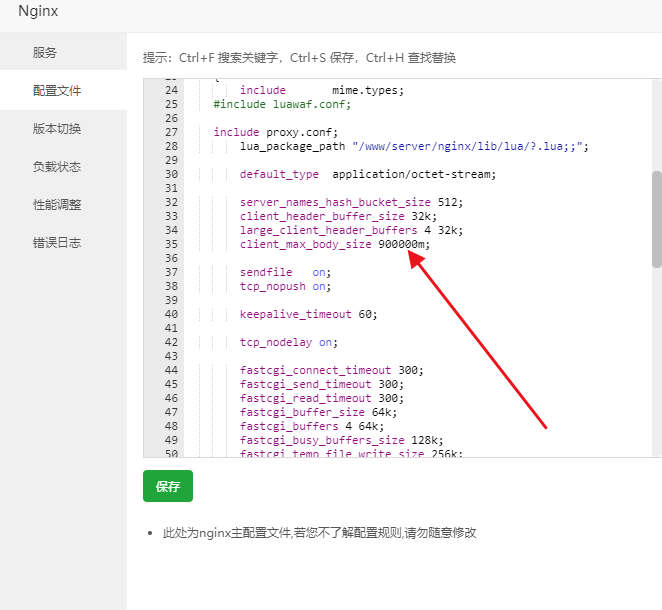662x610 pixels.
Task: Click the nginx主配置文件 warning note
Action: [320, 533]
